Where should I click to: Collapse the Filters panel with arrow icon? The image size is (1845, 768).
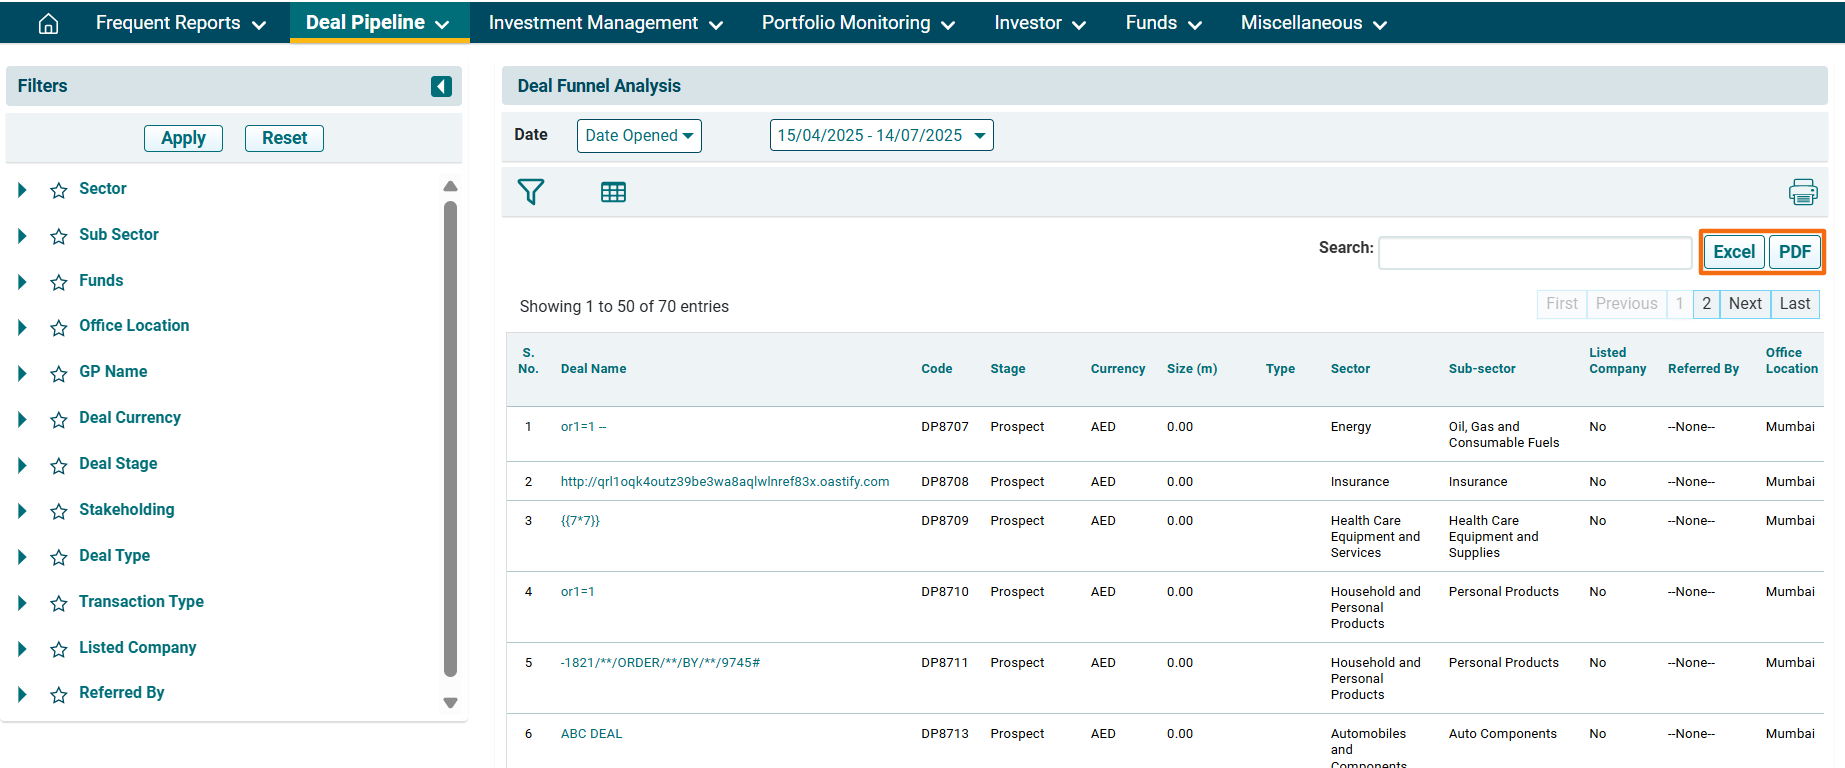tap(441, 87)
